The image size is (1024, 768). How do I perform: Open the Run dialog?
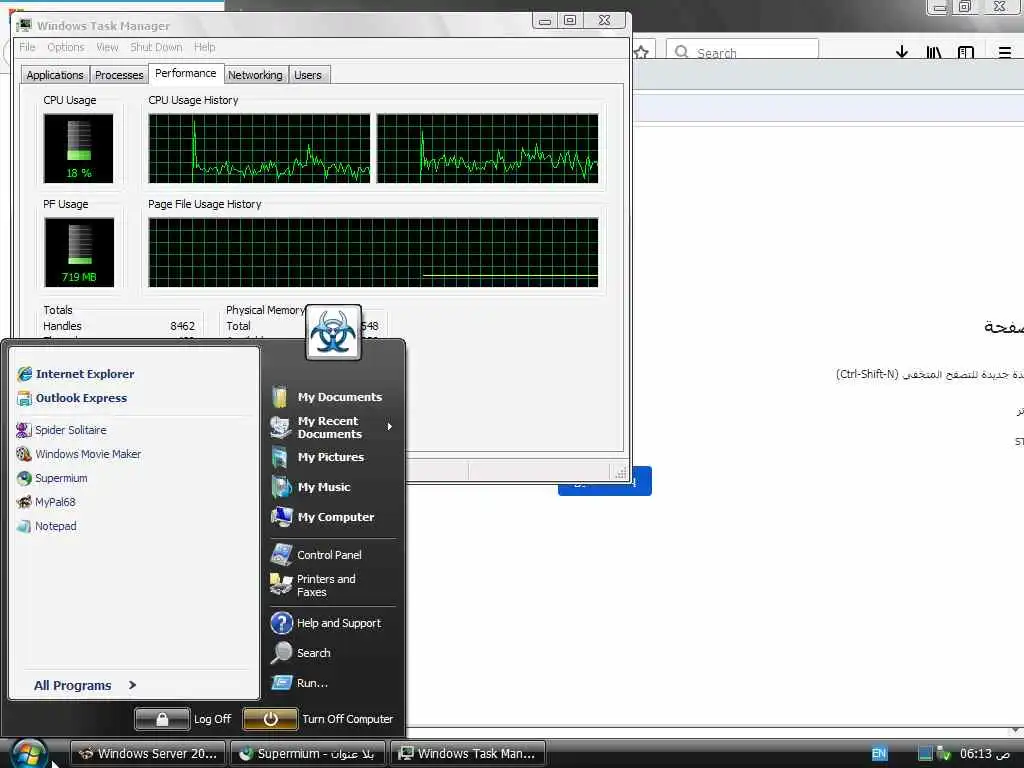300,682
